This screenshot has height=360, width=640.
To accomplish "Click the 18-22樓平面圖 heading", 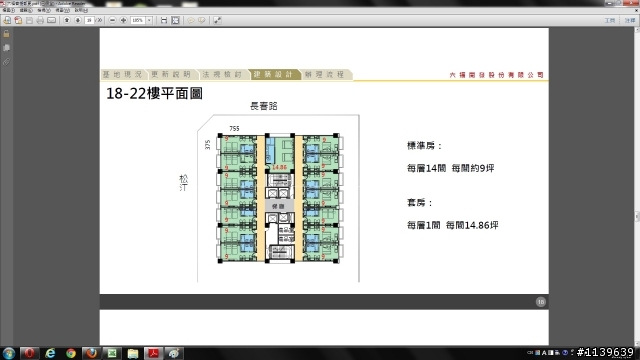I will pos(154,93).
